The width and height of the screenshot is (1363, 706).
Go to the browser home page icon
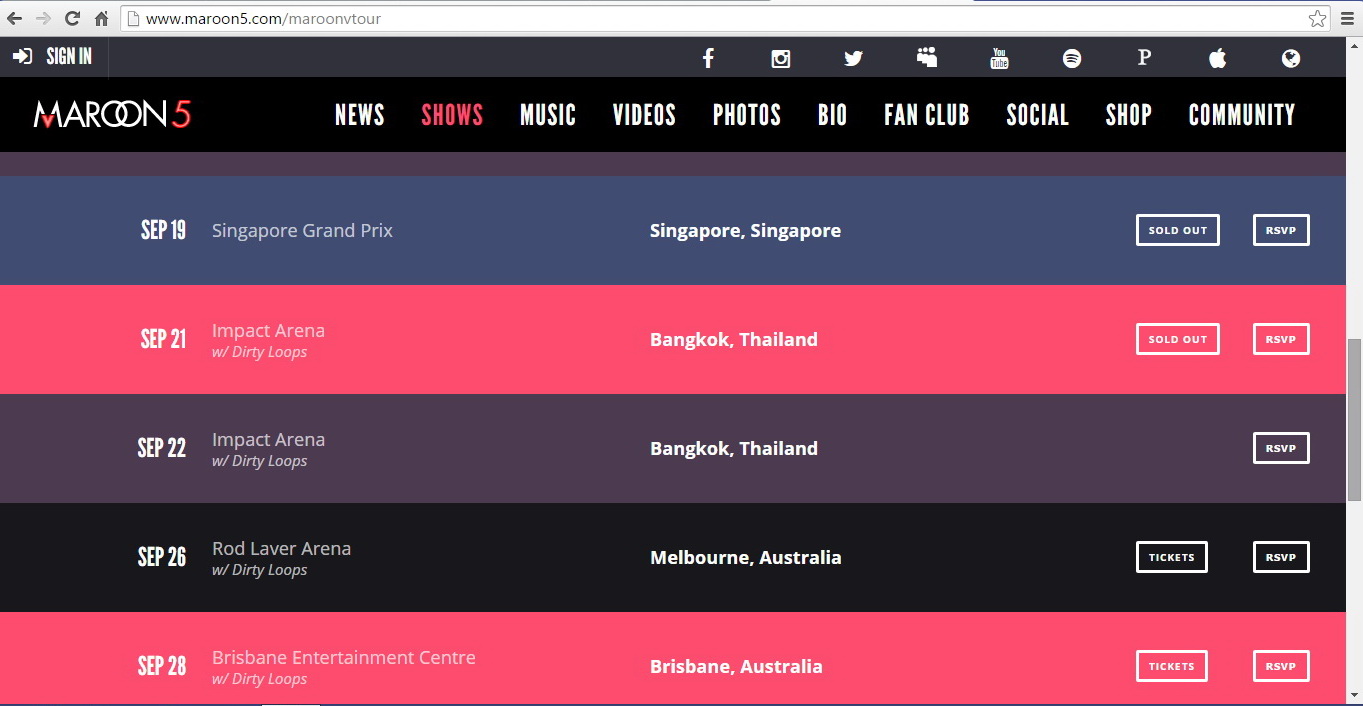(x=101, y=18)
